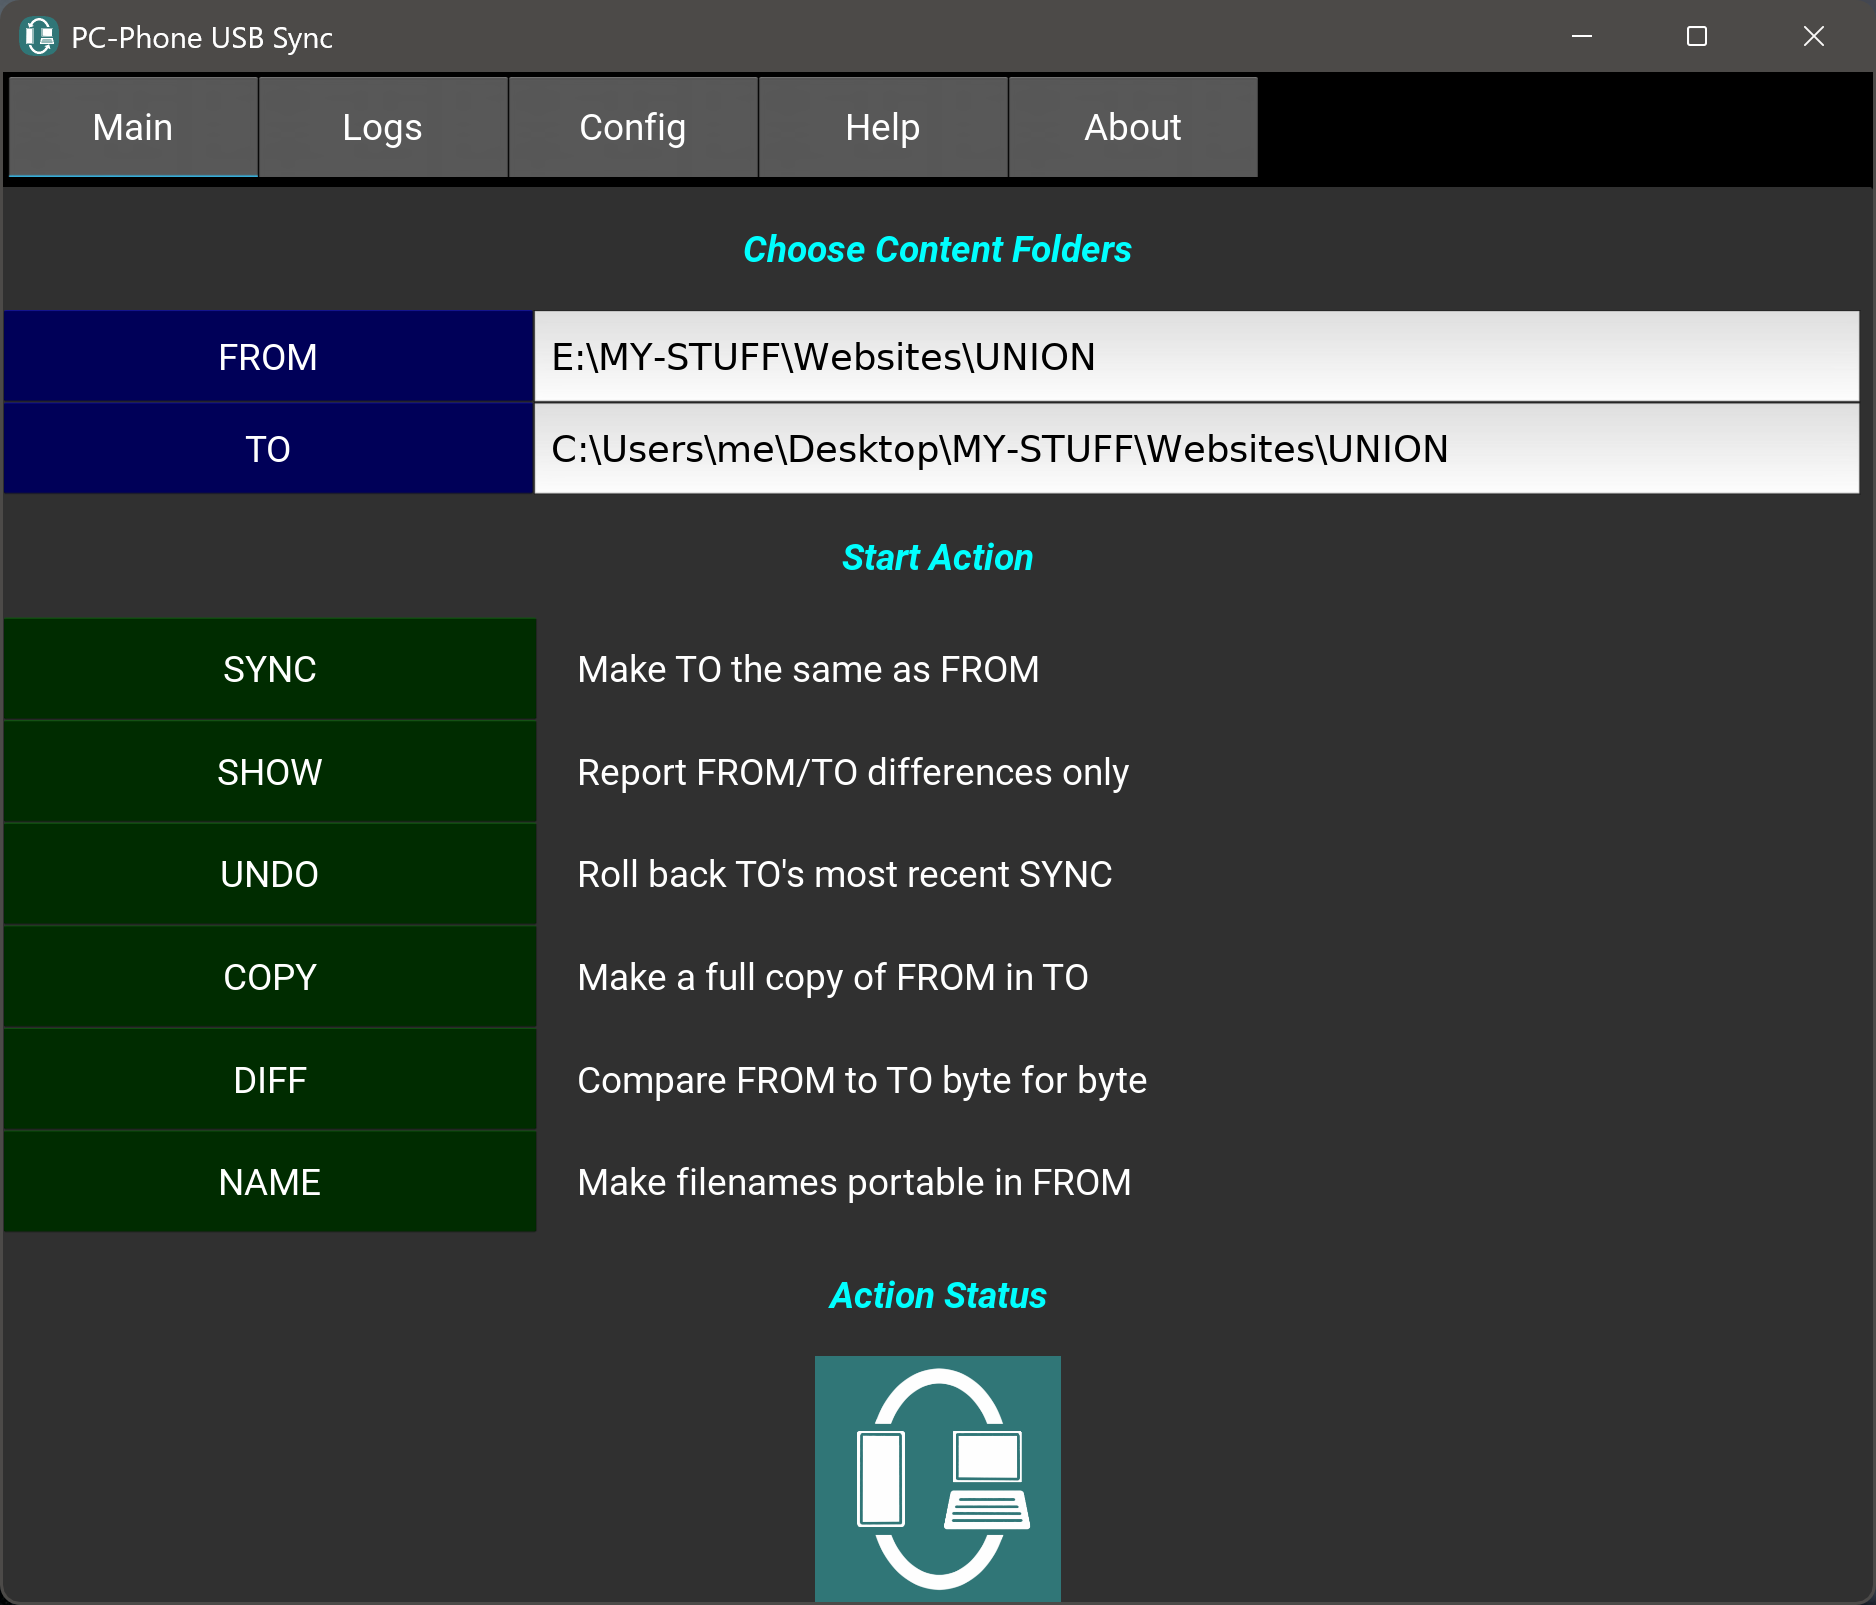Viewport: 1876px width, 1605px height.
Task: Switch to the Main tab
Action: click(x=133, y=127)
